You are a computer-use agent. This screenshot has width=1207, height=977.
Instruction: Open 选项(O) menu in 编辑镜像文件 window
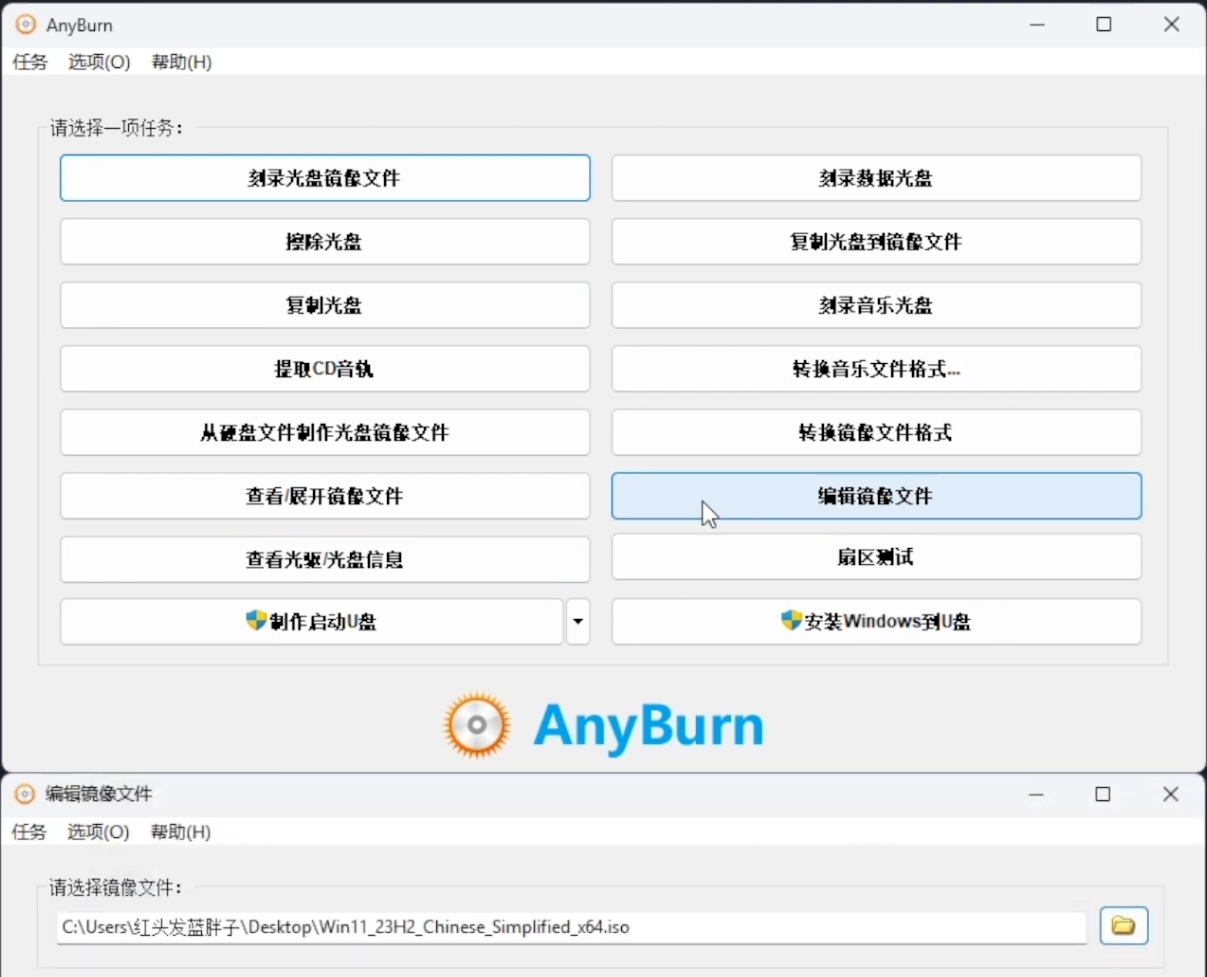pos(98,832)
